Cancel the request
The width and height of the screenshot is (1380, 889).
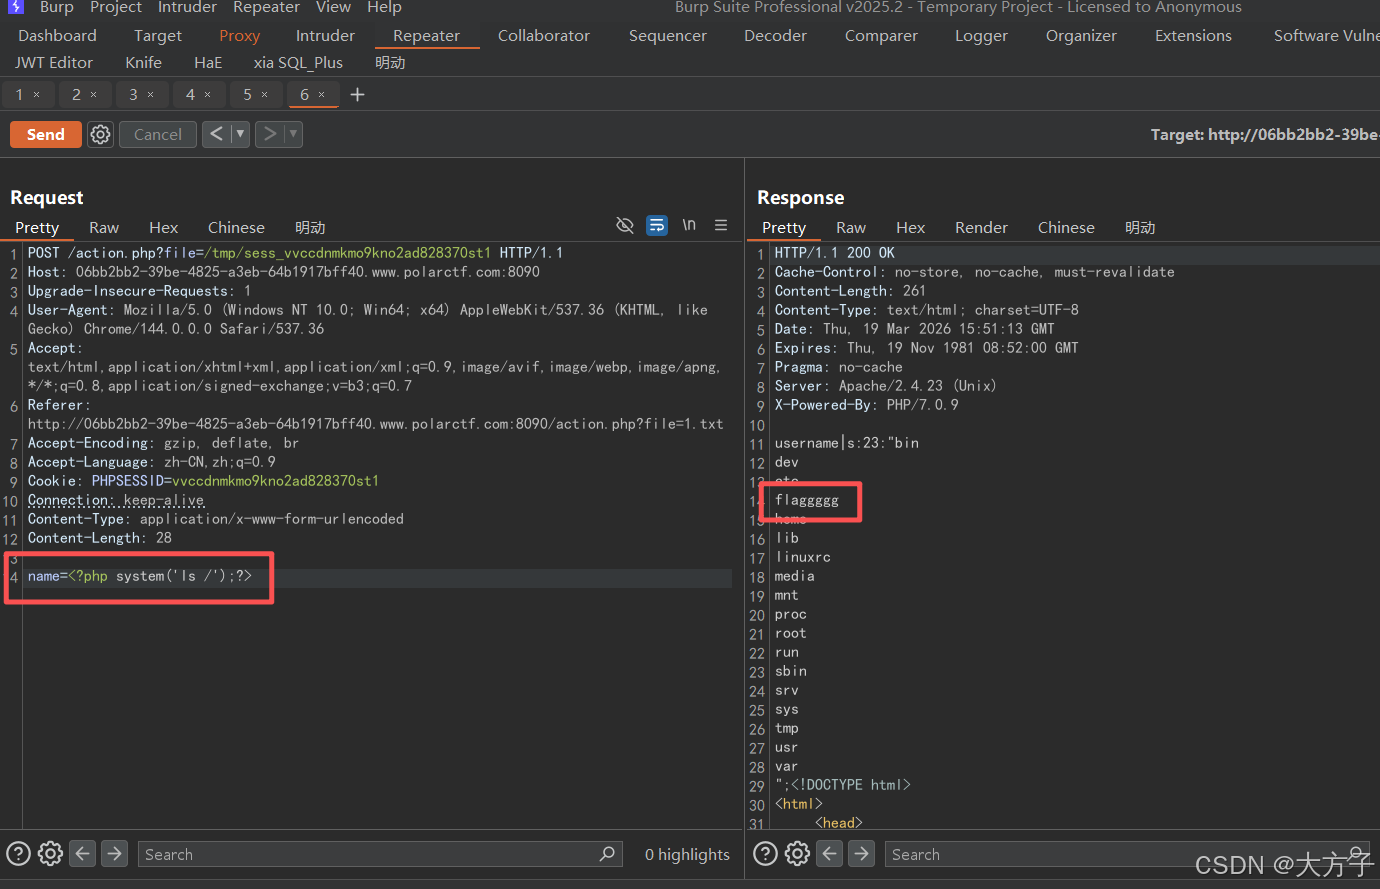pos(158,134)
